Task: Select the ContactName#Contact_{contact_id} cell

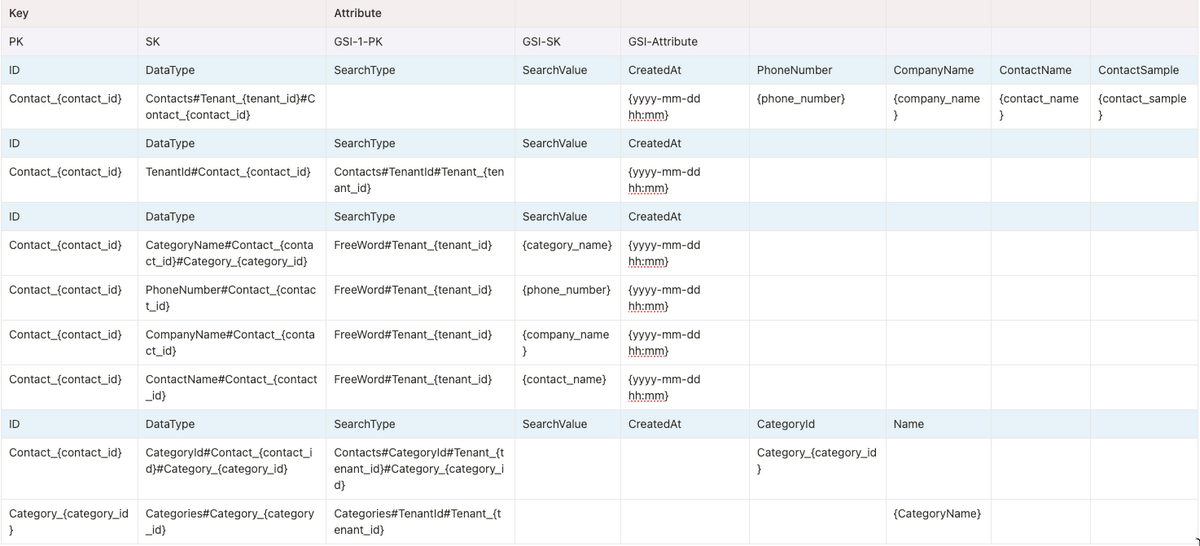Action: [232, 387]
